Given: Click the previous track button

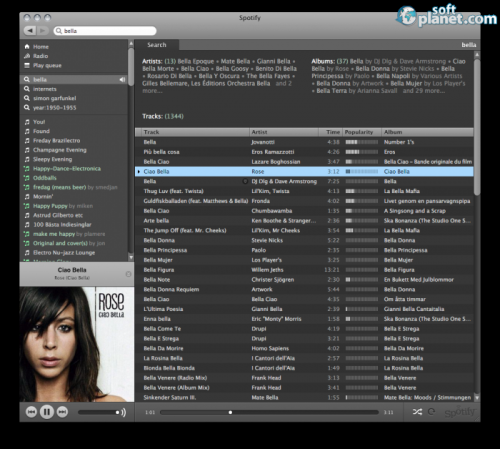Looking at the screenshot, I should click(x=31, y=412).
